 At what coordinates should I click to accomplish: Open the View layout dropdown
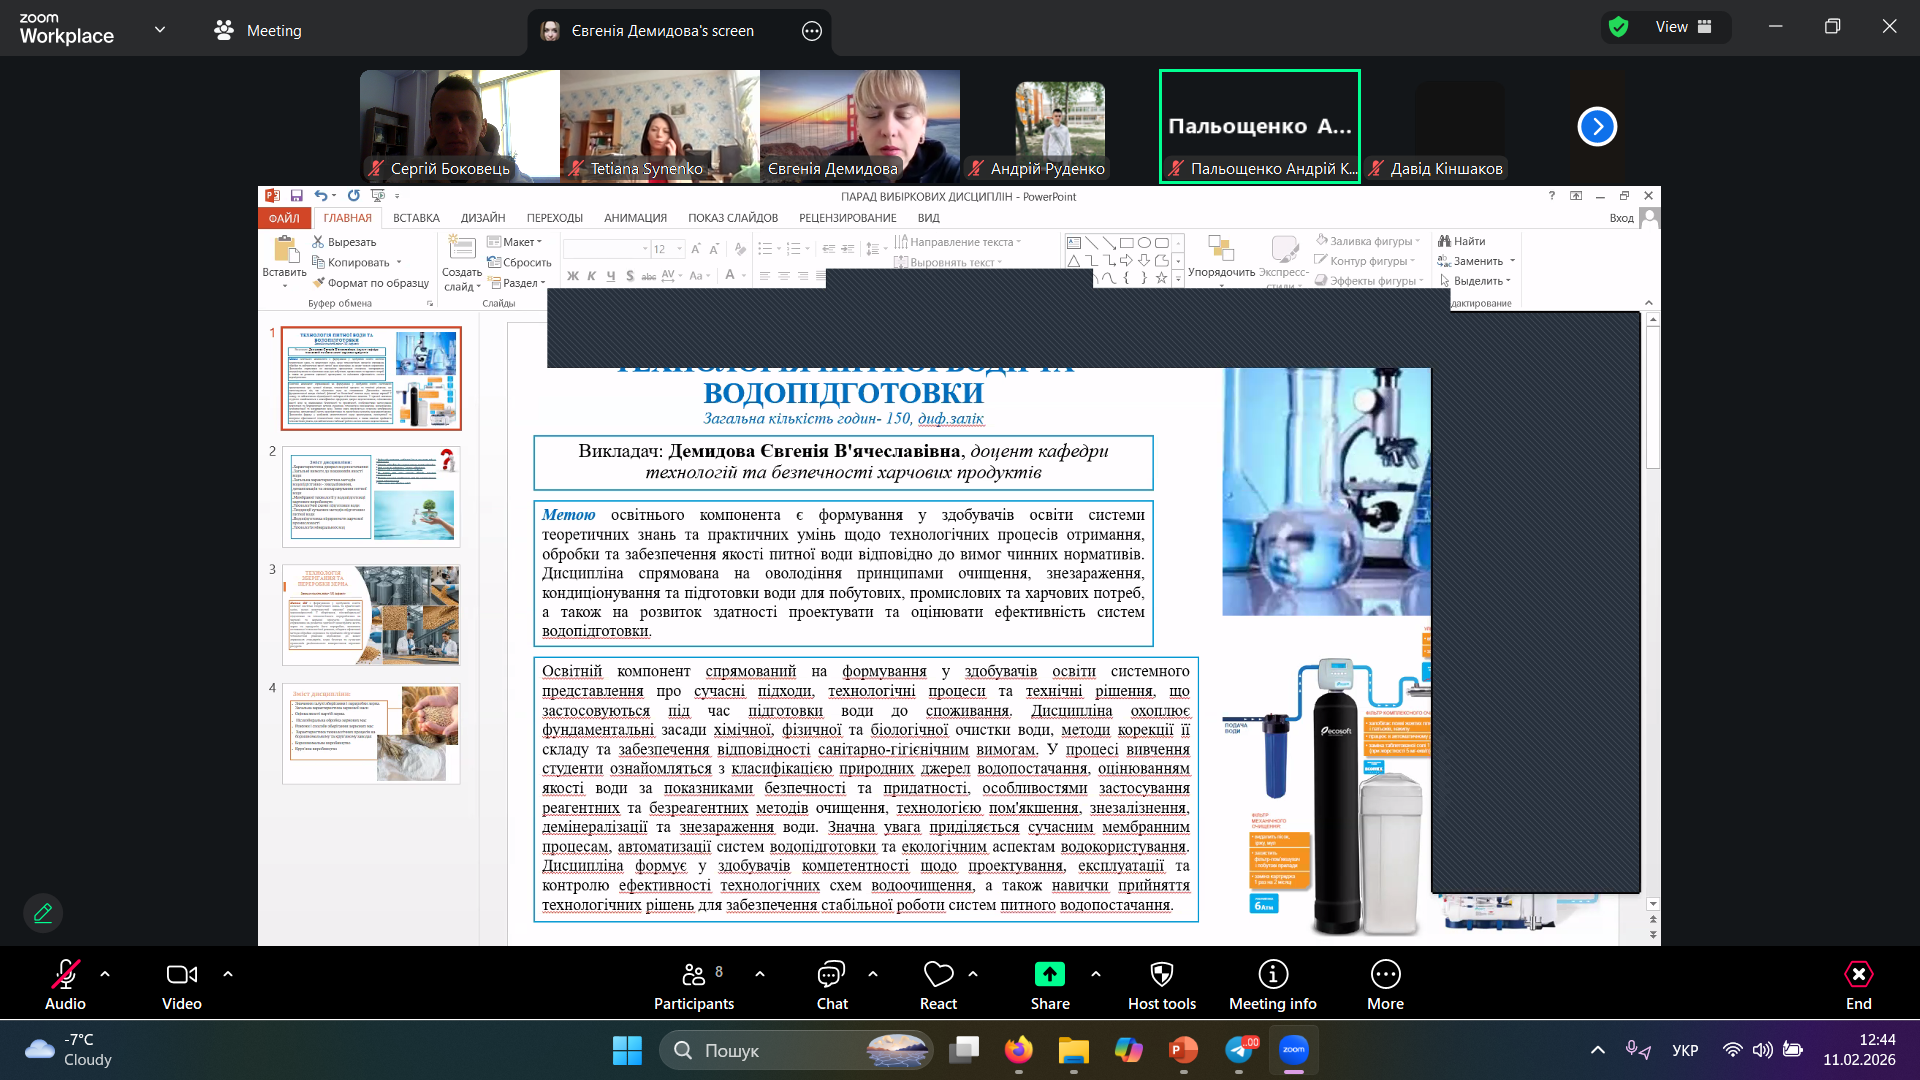tap(1684, 27)
